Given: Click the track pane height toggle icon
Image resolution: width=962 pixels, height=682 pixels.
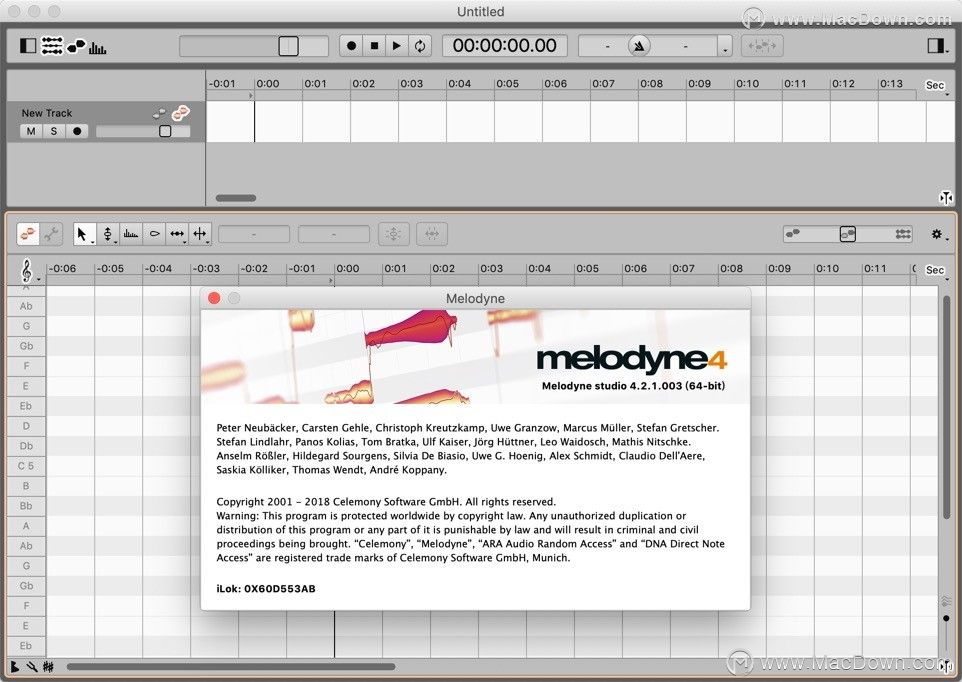Looking at the screenshot, I should (x=945, y=197).
